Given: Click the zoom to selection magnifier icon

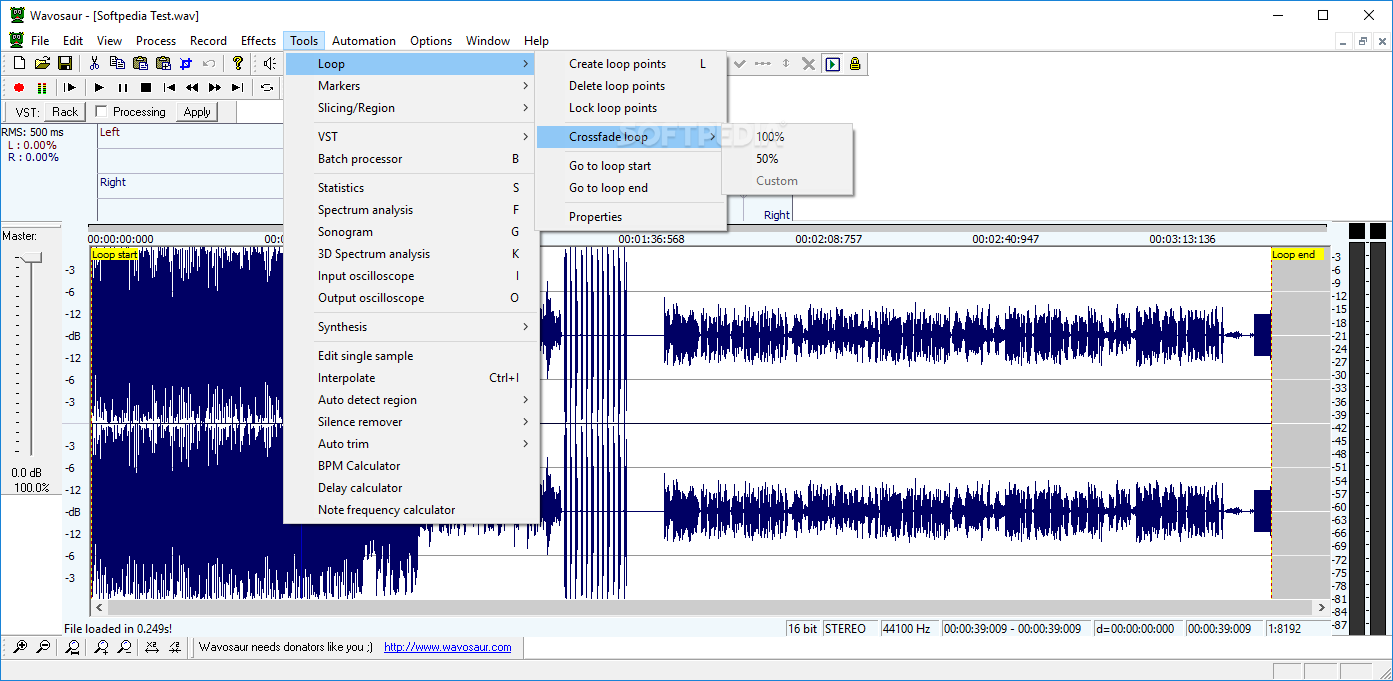Looking at the screenshot, I should (x=73, y=647).
